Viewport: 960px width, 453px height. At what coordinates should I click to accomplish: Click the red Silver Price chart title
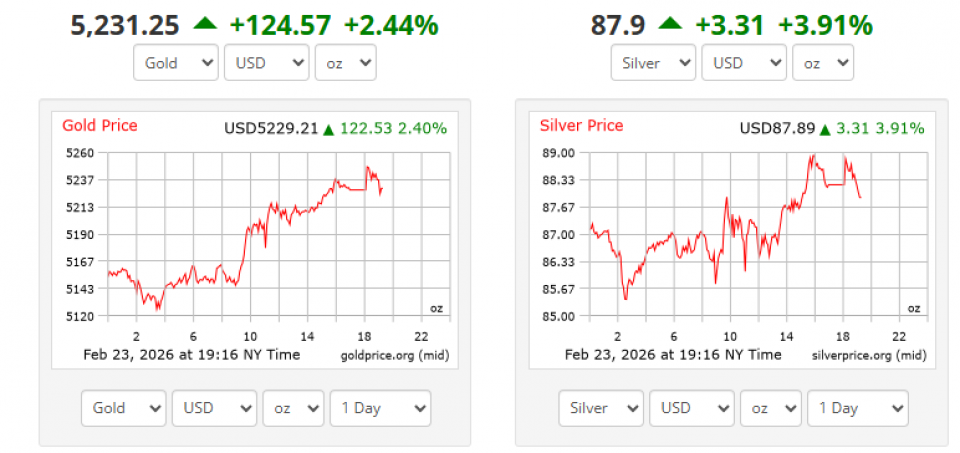tap(581, 126)
